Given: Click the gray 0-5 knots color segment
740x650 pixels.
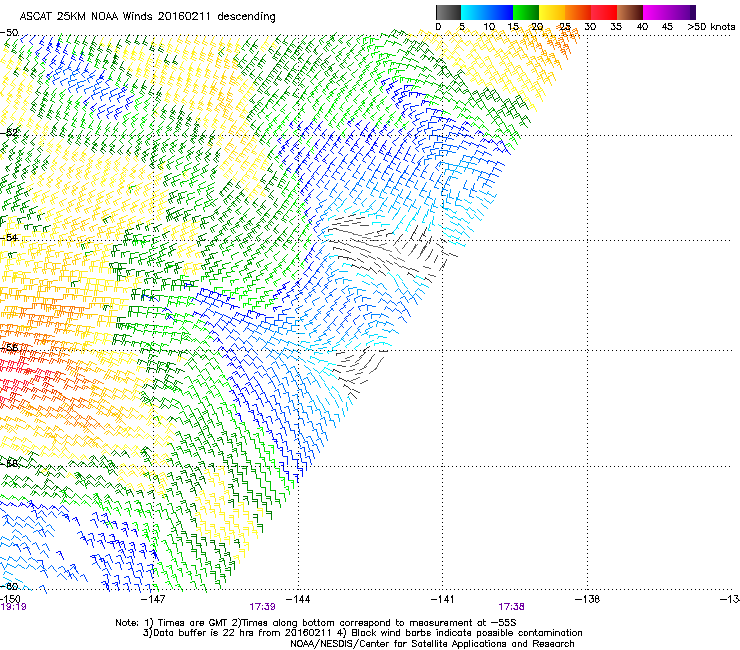Looking at the screenshot, I should (x=448, y=12).
